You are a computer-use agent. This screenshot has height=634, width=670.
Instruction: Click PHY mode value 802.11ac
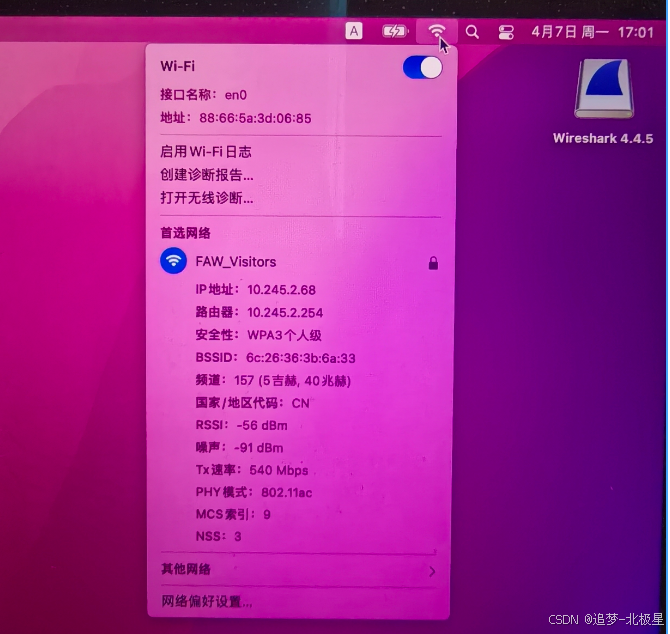click(x=287, y=493)
